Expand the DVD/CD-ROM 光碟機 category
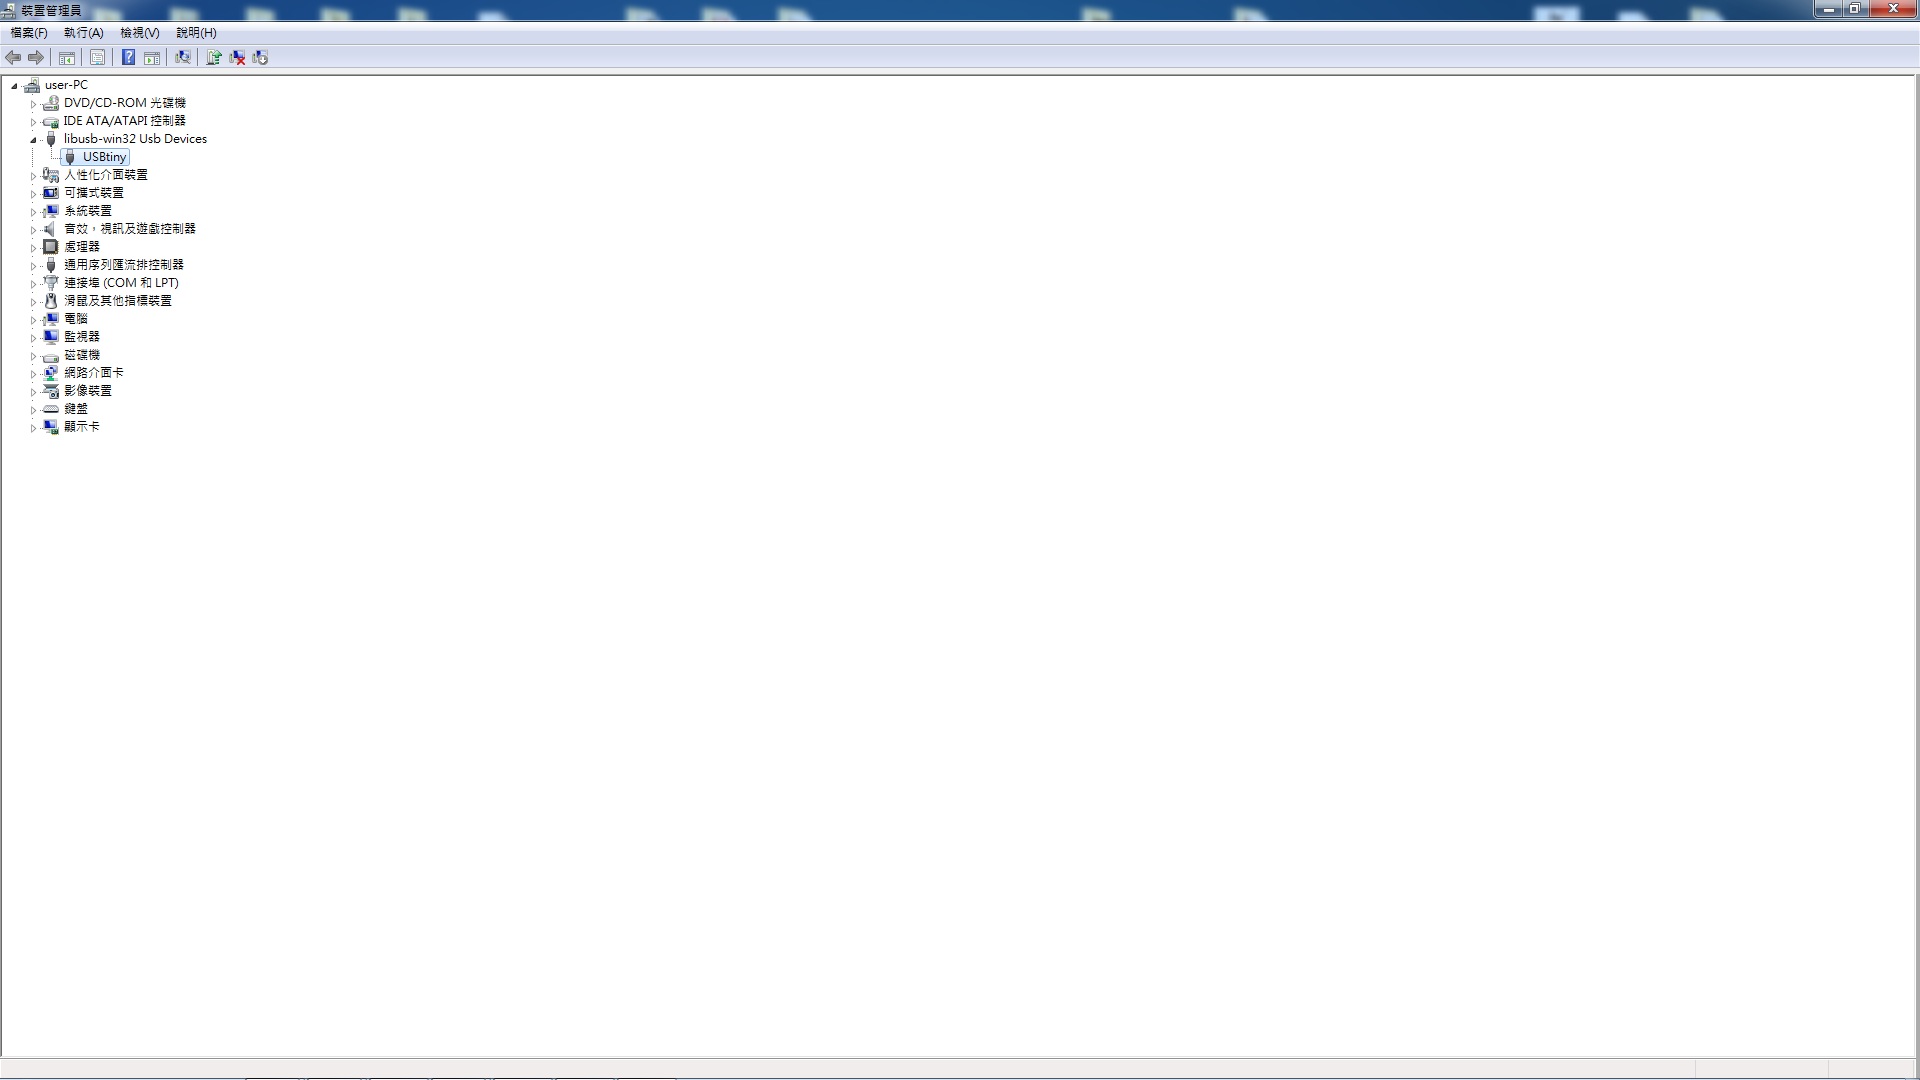 (33, 104)
